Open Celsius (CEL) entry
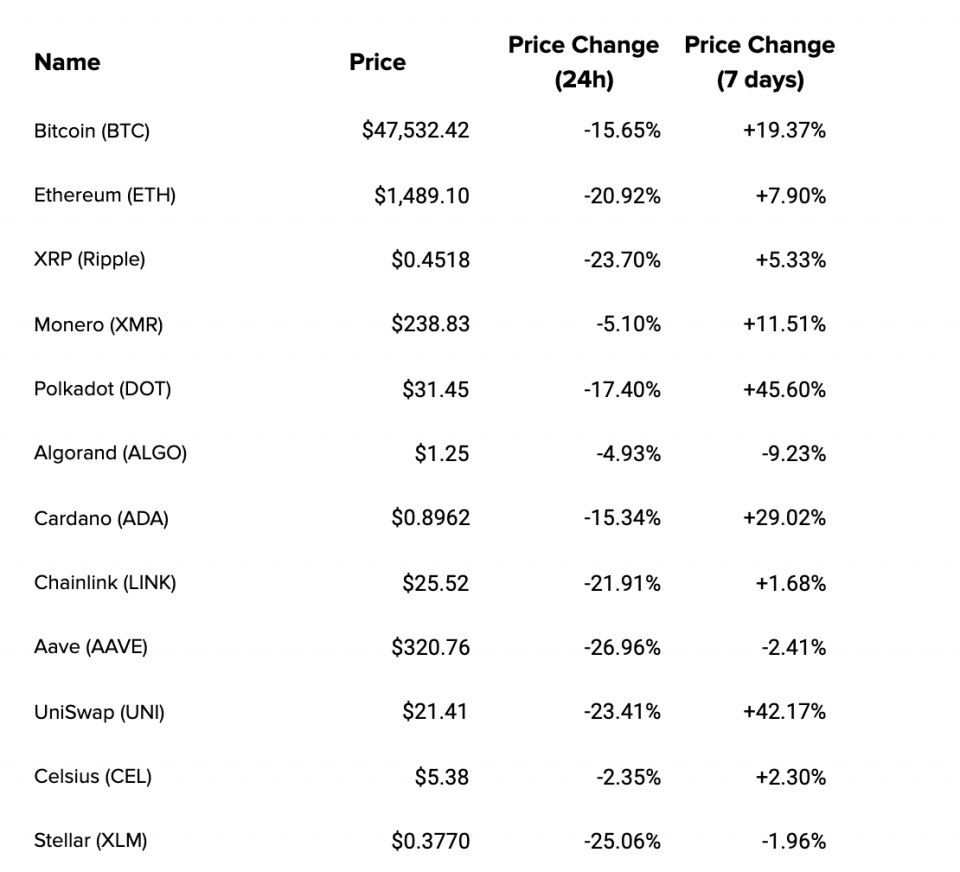This screenshot has width=960, height=872. (x=93, y=776)
